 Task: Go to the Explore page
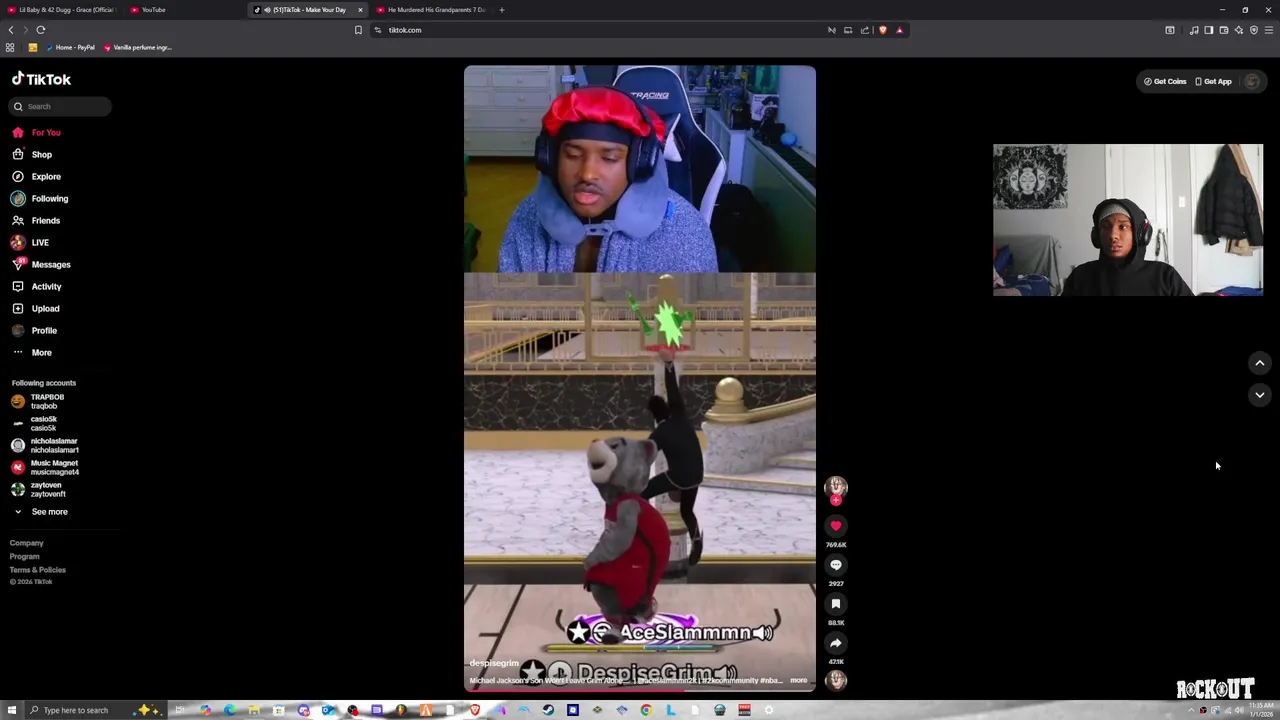(x=36, y=176)
